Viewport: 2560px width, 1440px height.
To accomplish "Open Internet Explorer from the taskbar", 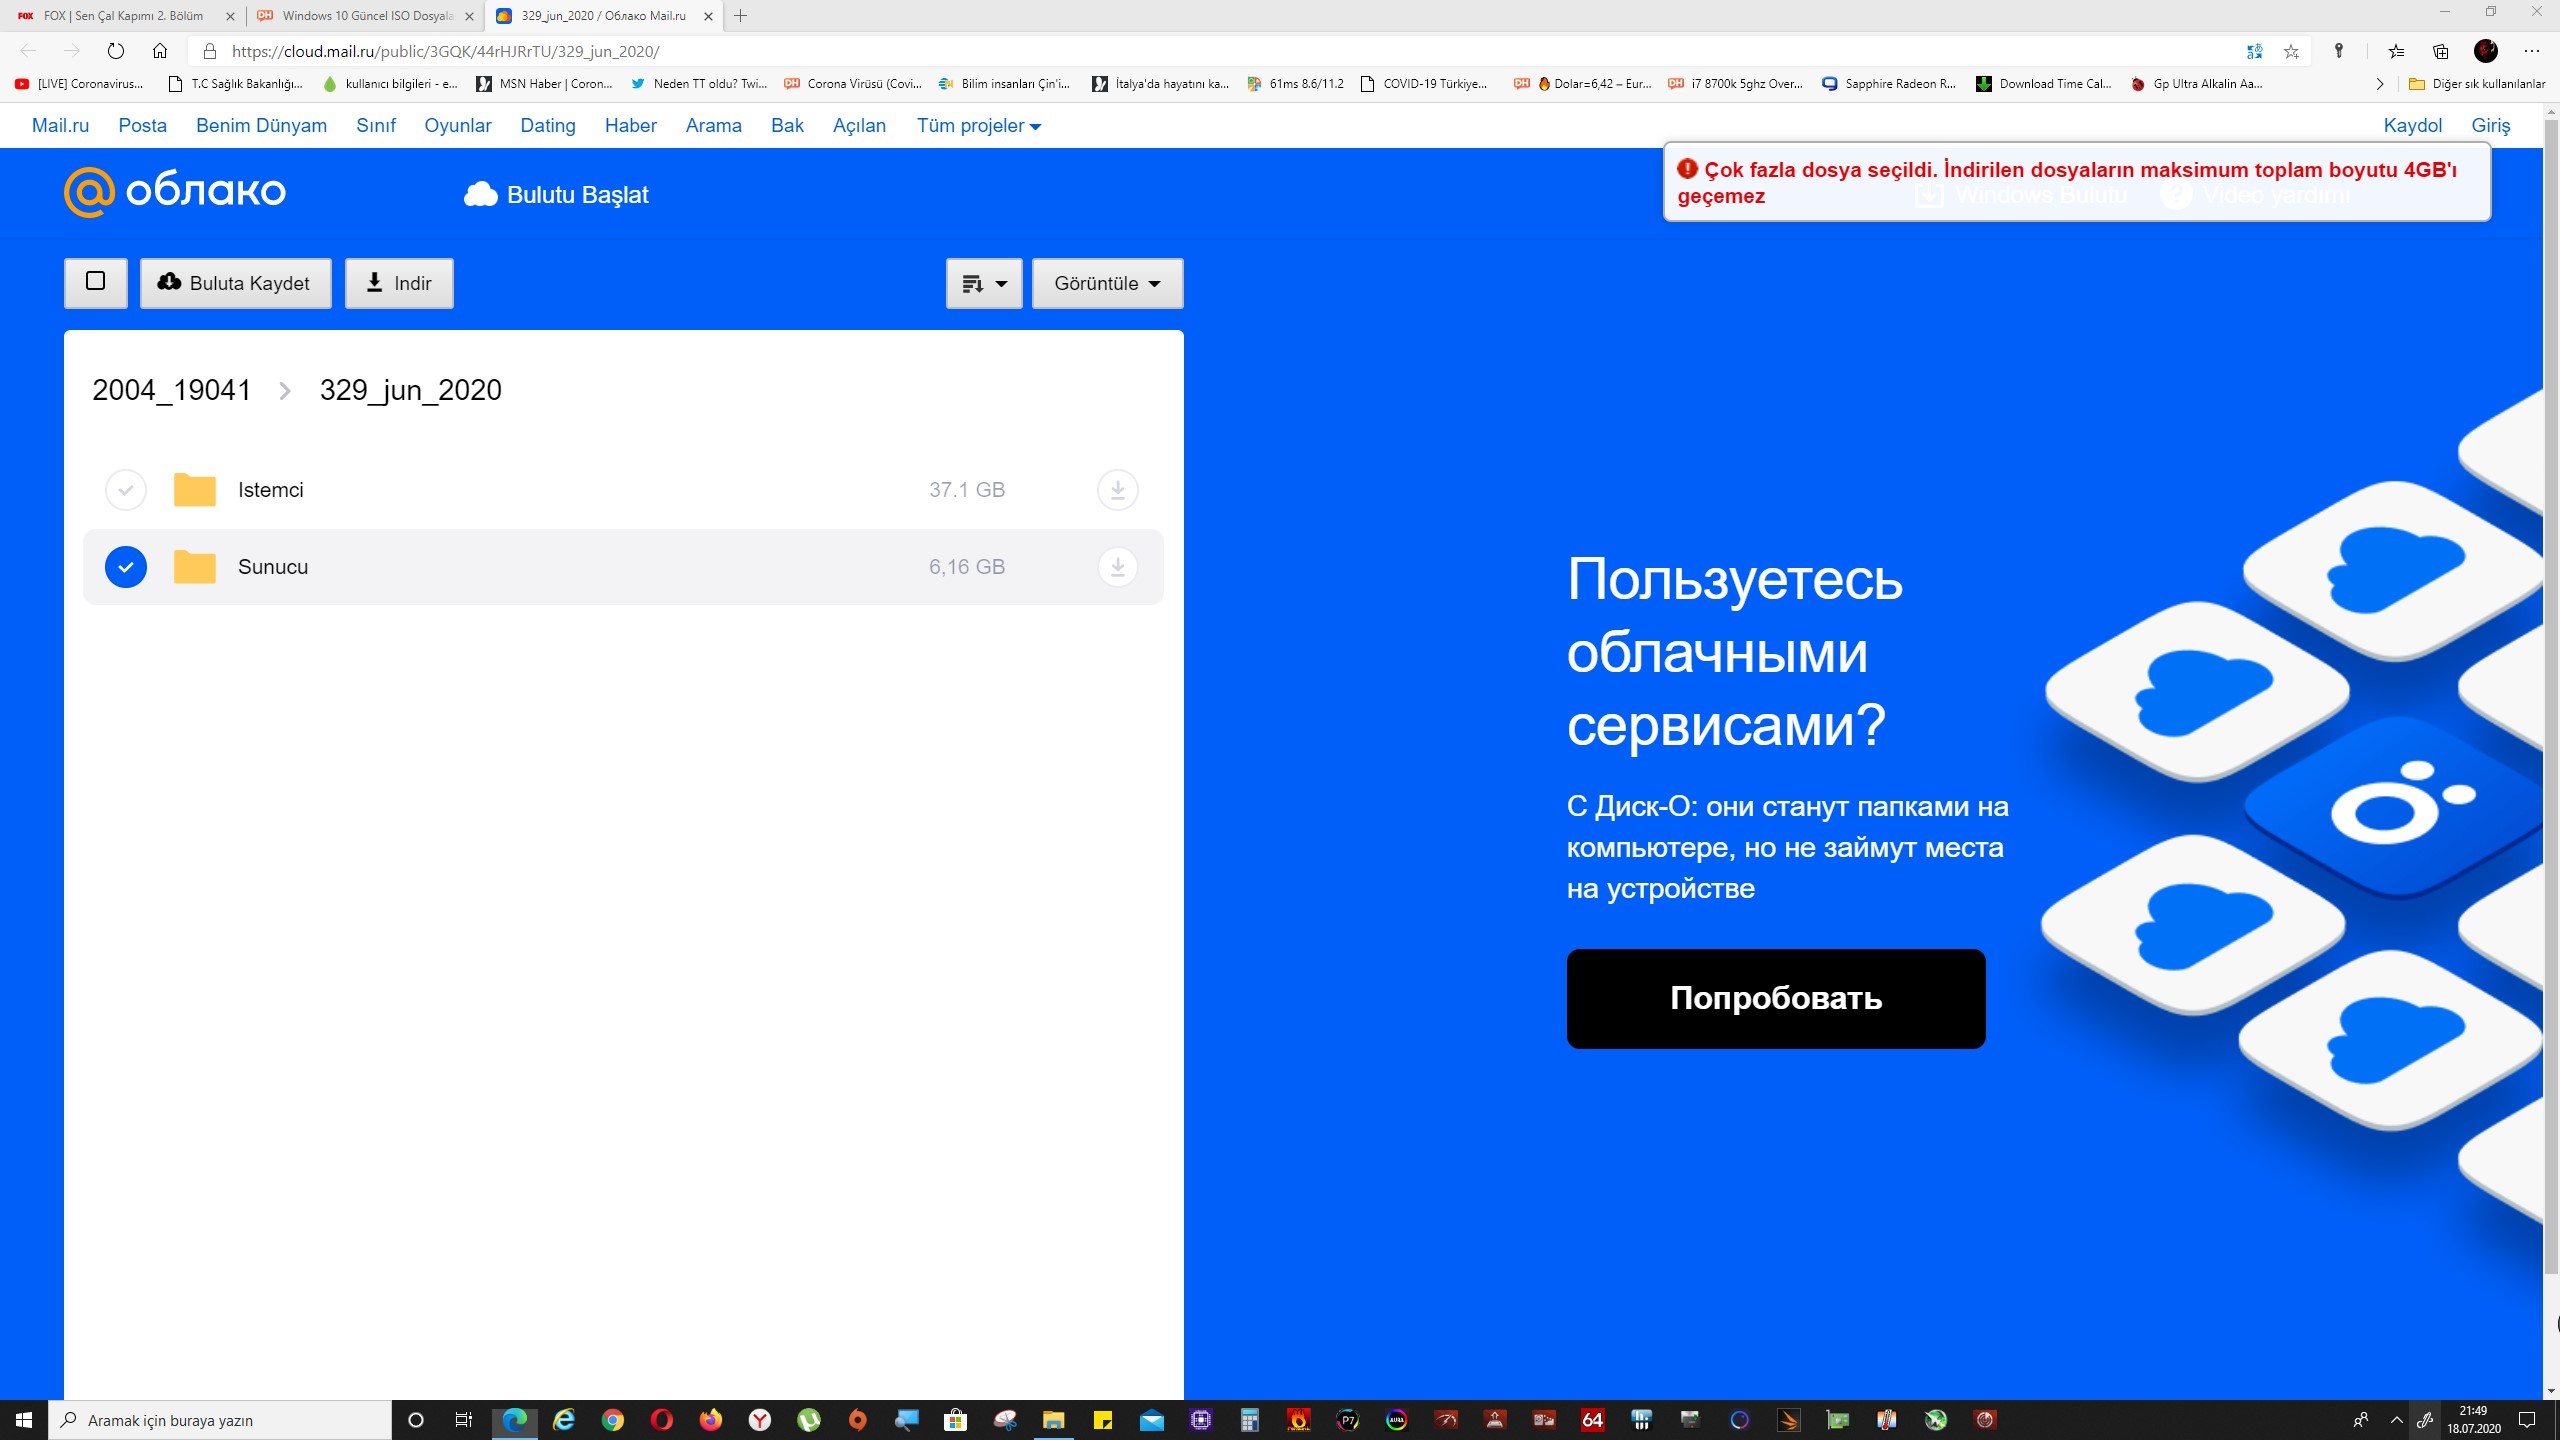I will point(564,1420).
